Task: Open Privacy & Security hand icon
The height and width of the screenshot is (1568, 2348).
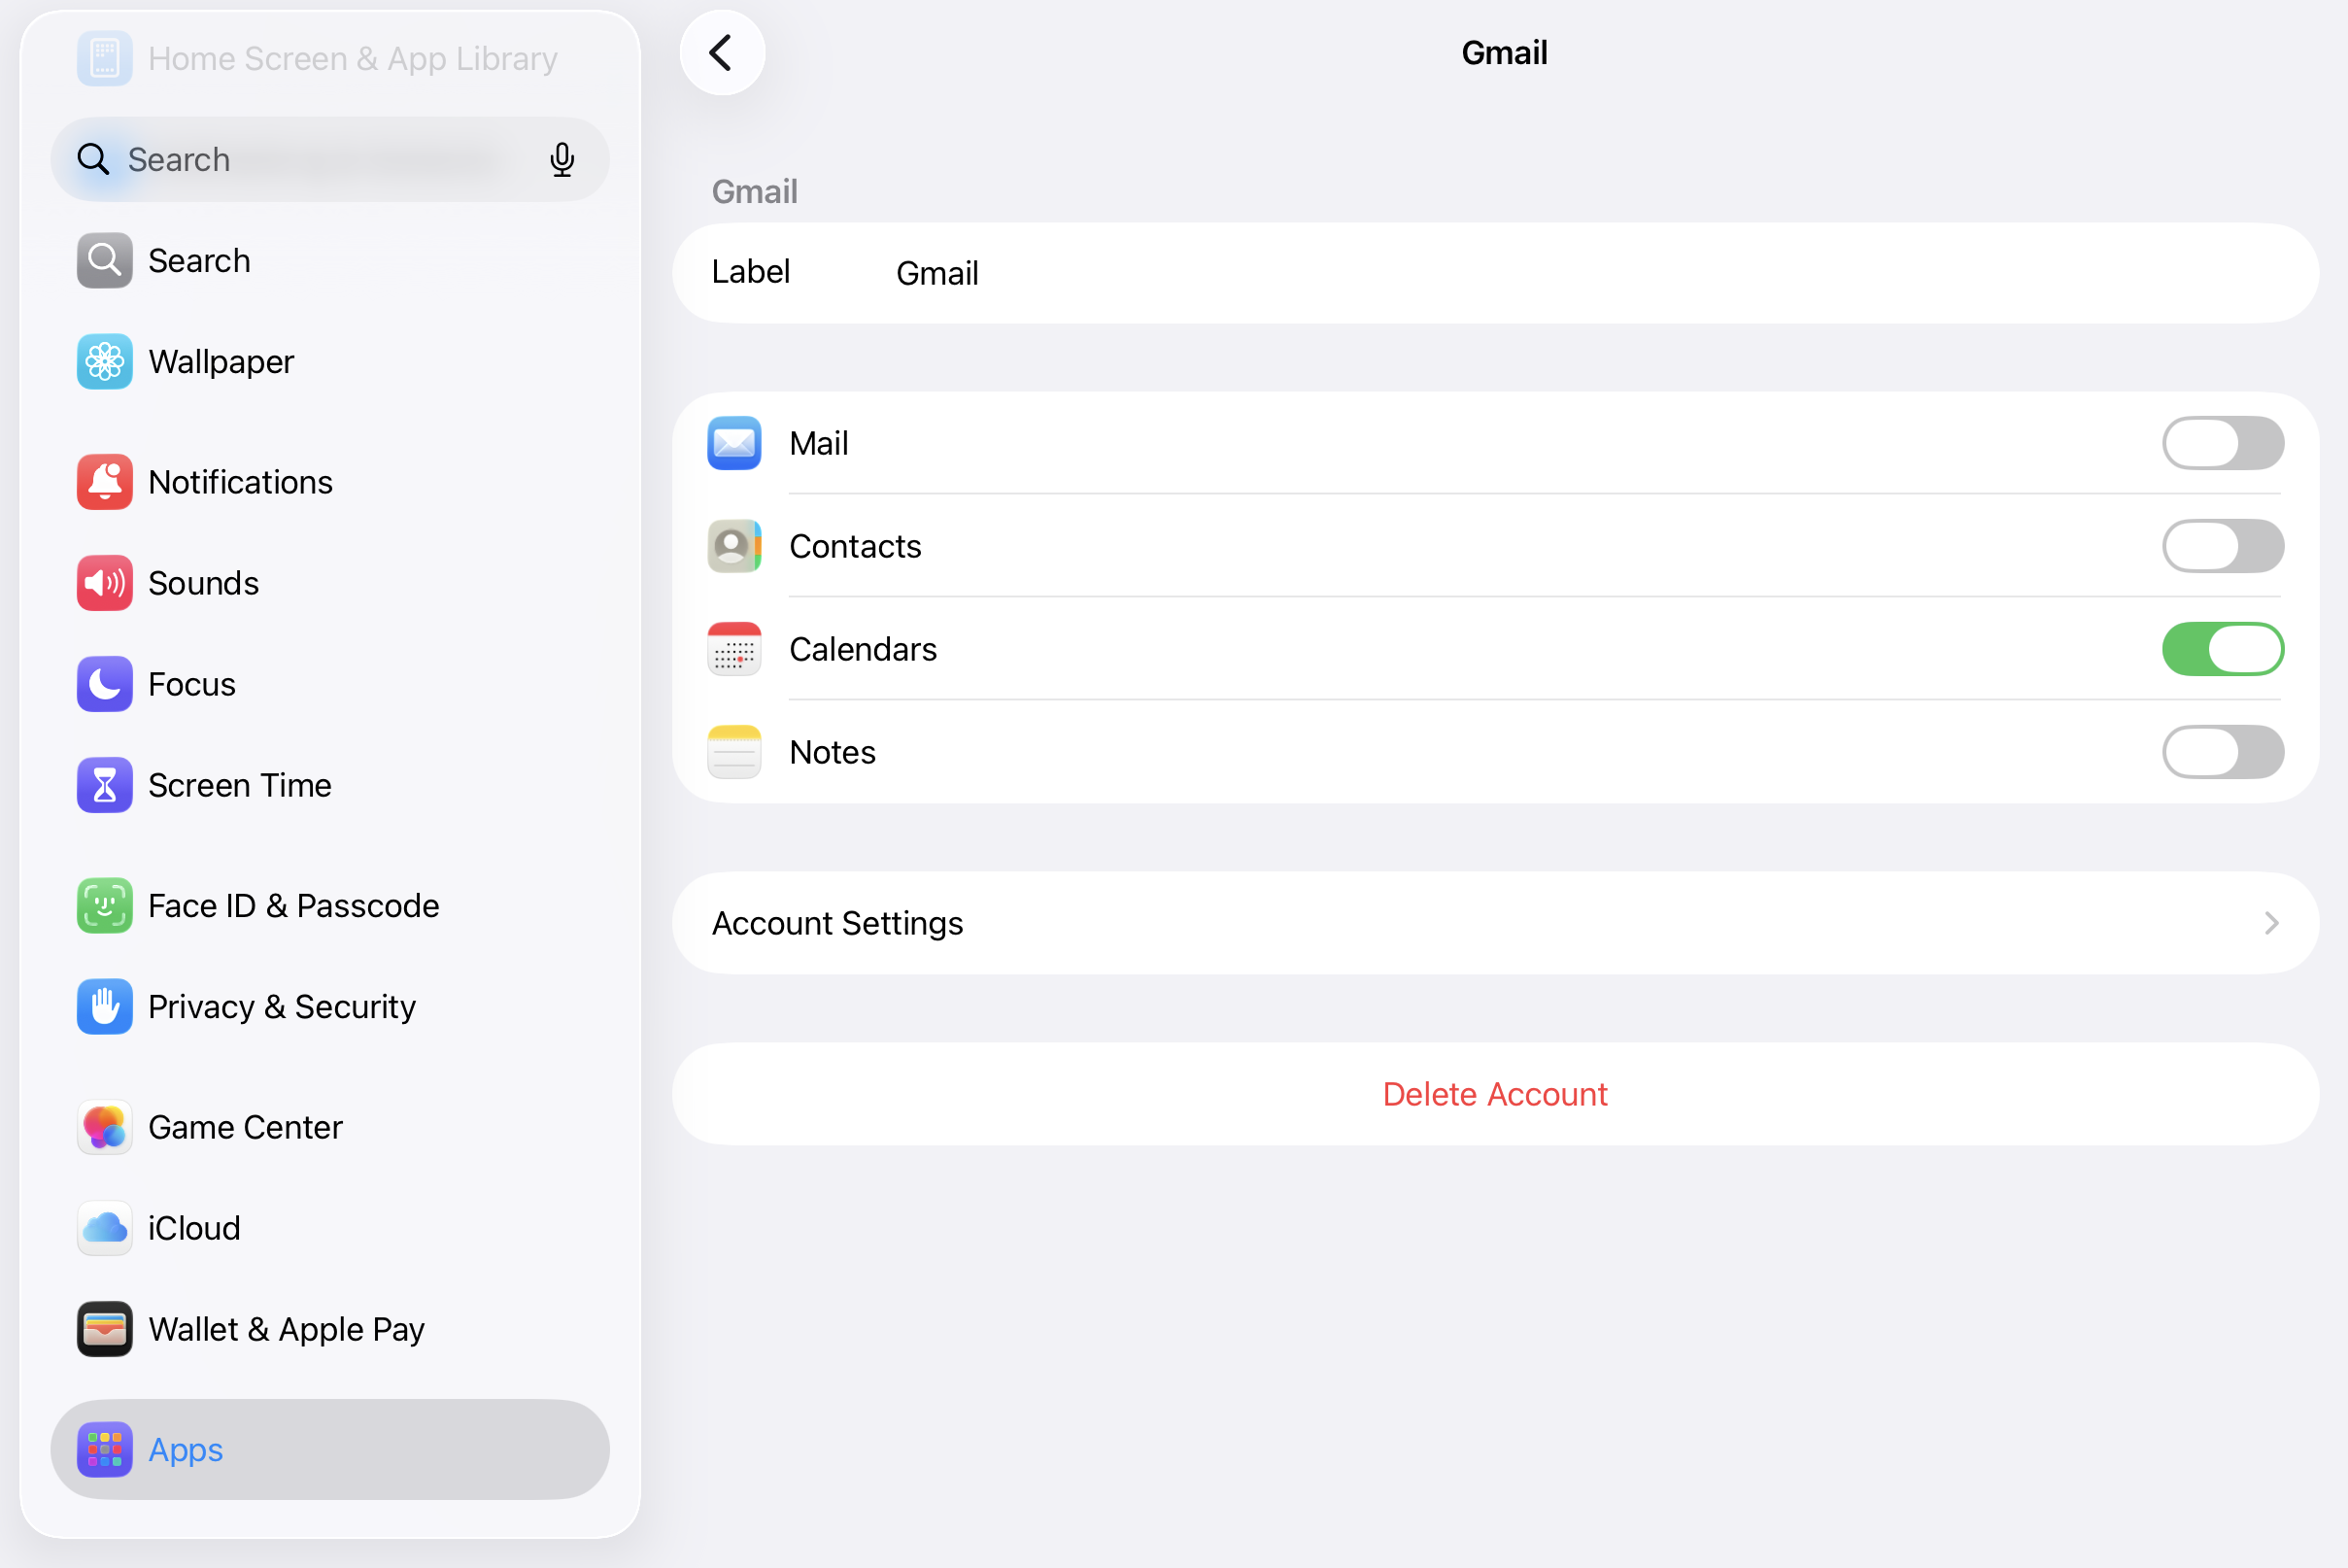Action: [x=105, y=1008]
